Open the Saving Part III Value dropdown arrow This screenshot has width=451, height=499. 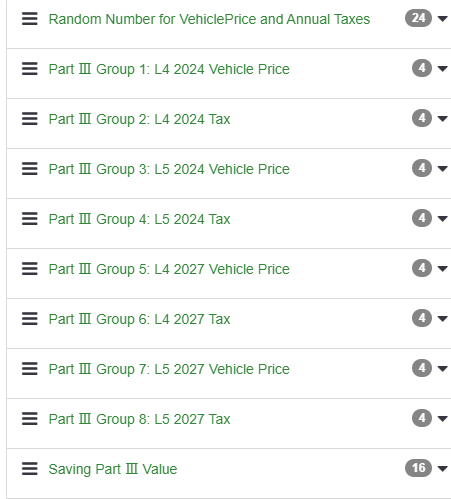coord(442,469)
